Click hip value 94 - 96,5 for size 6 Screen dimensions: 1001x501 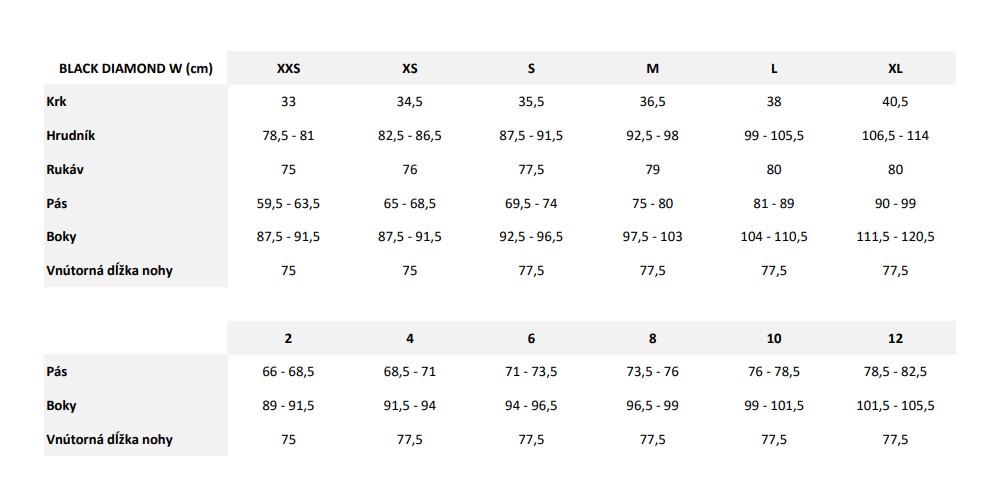531,405
